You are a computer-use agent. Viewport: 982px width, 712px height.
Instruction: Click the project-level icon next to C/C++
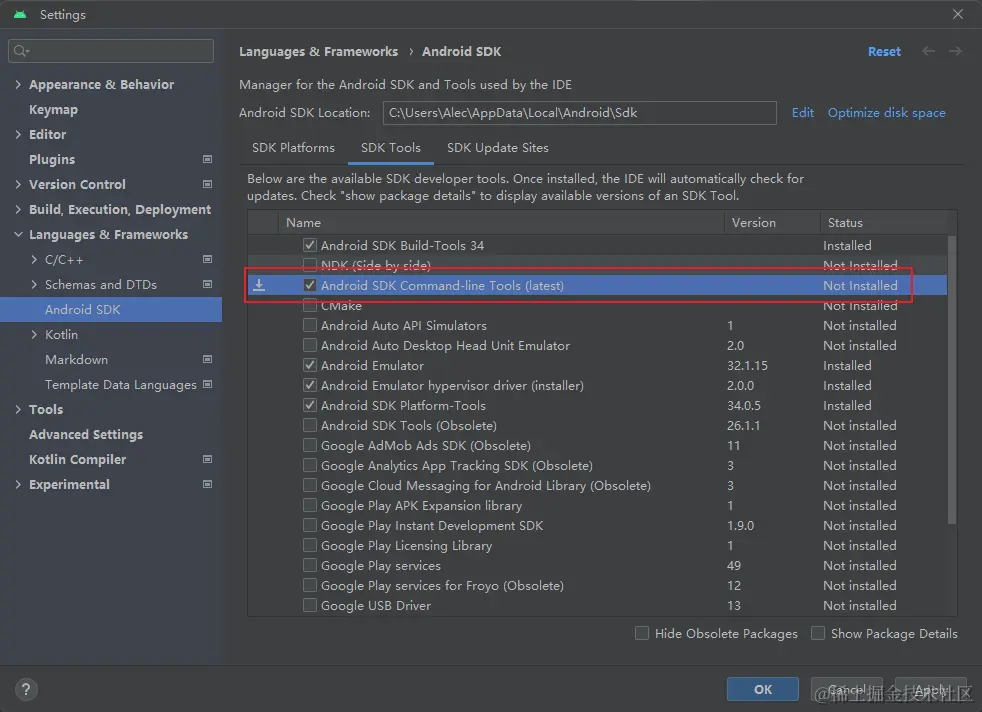pos(207,259)
